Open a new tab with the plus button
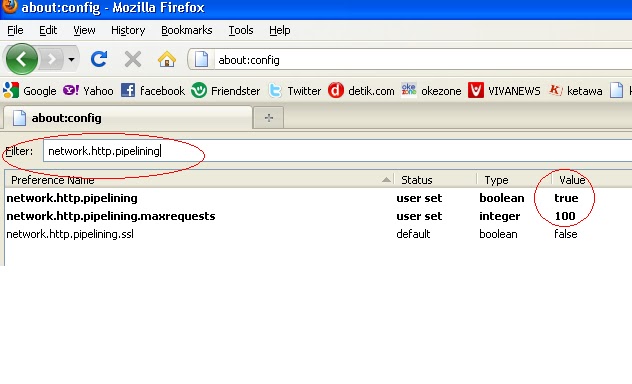Image resolution: width=632 pixels, height=384 pixels. point(269,118)
